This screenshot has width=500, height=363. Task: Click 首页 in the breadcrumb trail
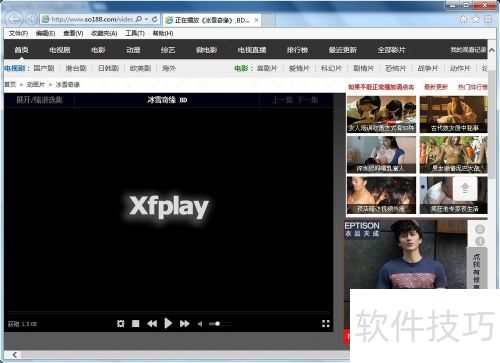coord(10,85)
